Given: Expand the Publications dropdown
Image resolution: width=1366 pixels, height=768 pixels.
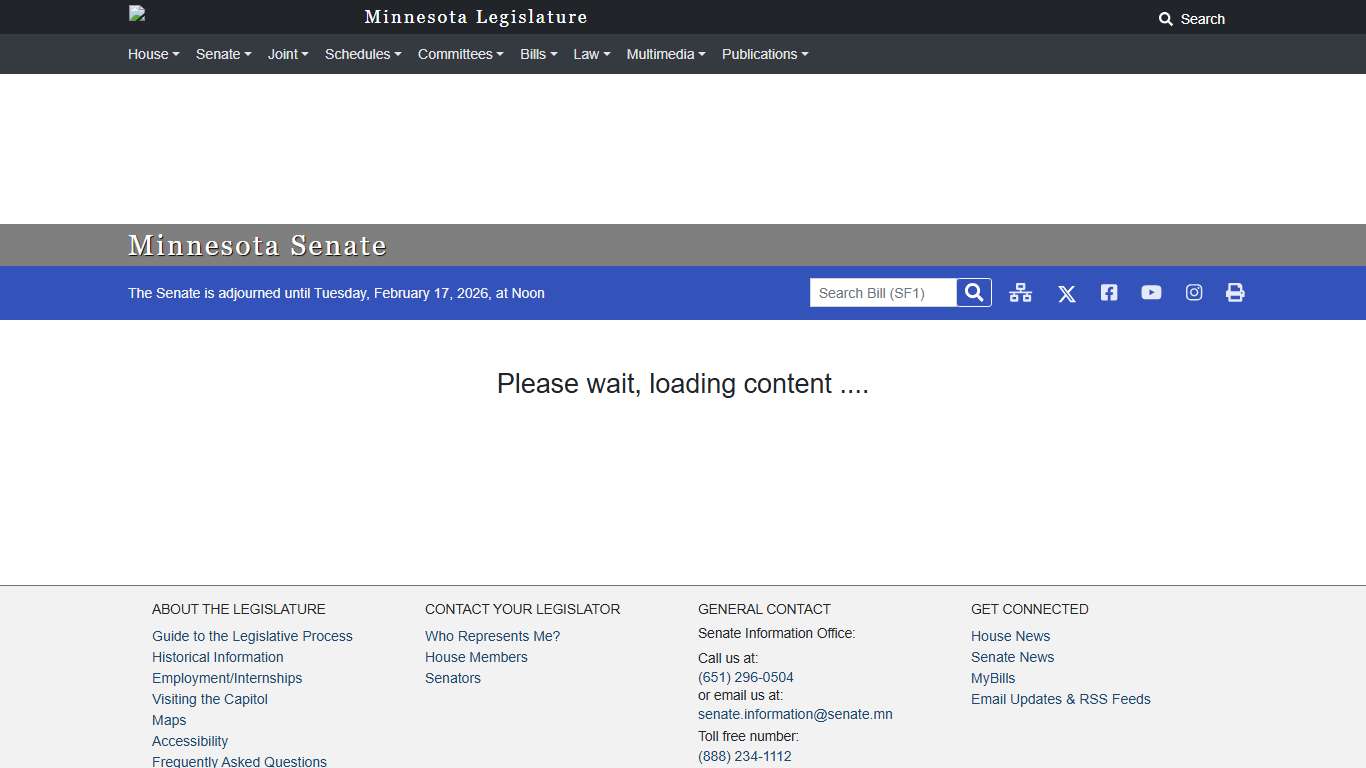Looking at the screenshot, I should pyautogui.click(x=764, y=54).
